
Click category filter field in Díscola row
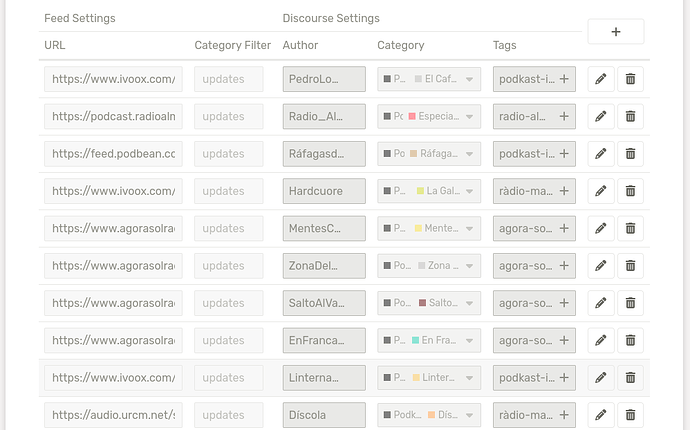click(x=229, y=415)
